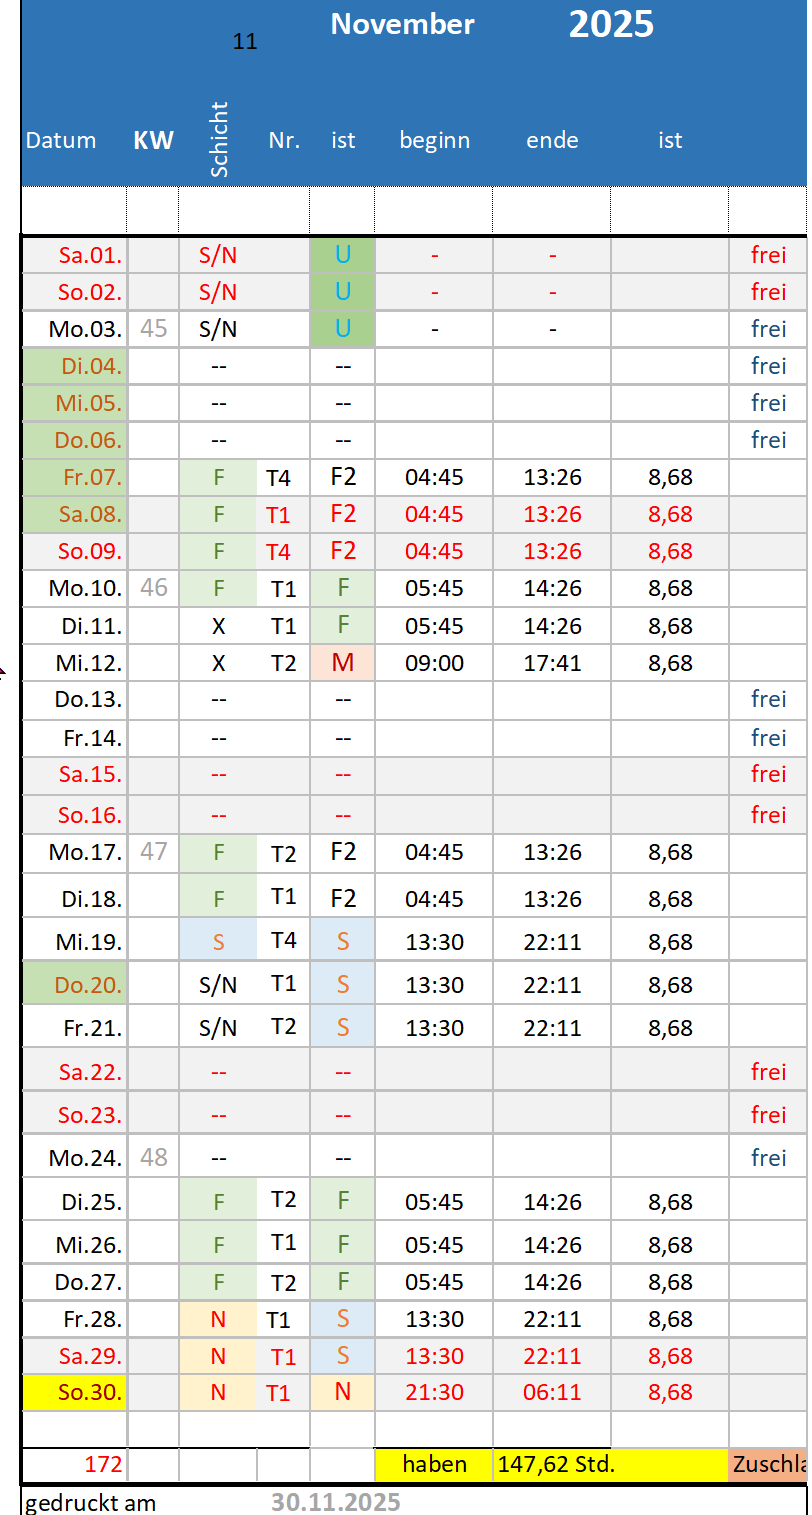This screenshot has height=1515, width=812.
Task: Select the beginn column header
Action: click(x=434, y=141)
